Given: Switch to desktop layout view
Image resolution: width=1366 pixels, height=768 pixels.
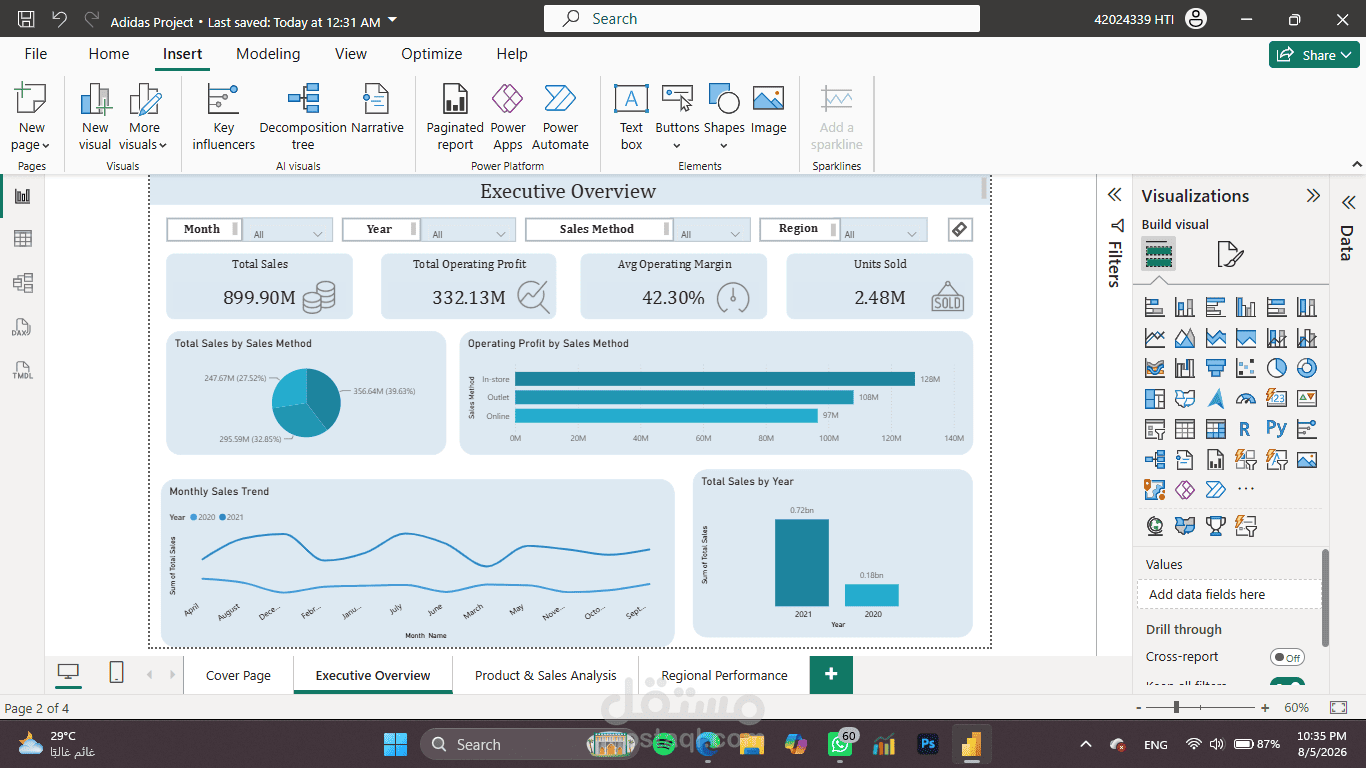Looking at the screenshot, I should (x=68, y=673).
